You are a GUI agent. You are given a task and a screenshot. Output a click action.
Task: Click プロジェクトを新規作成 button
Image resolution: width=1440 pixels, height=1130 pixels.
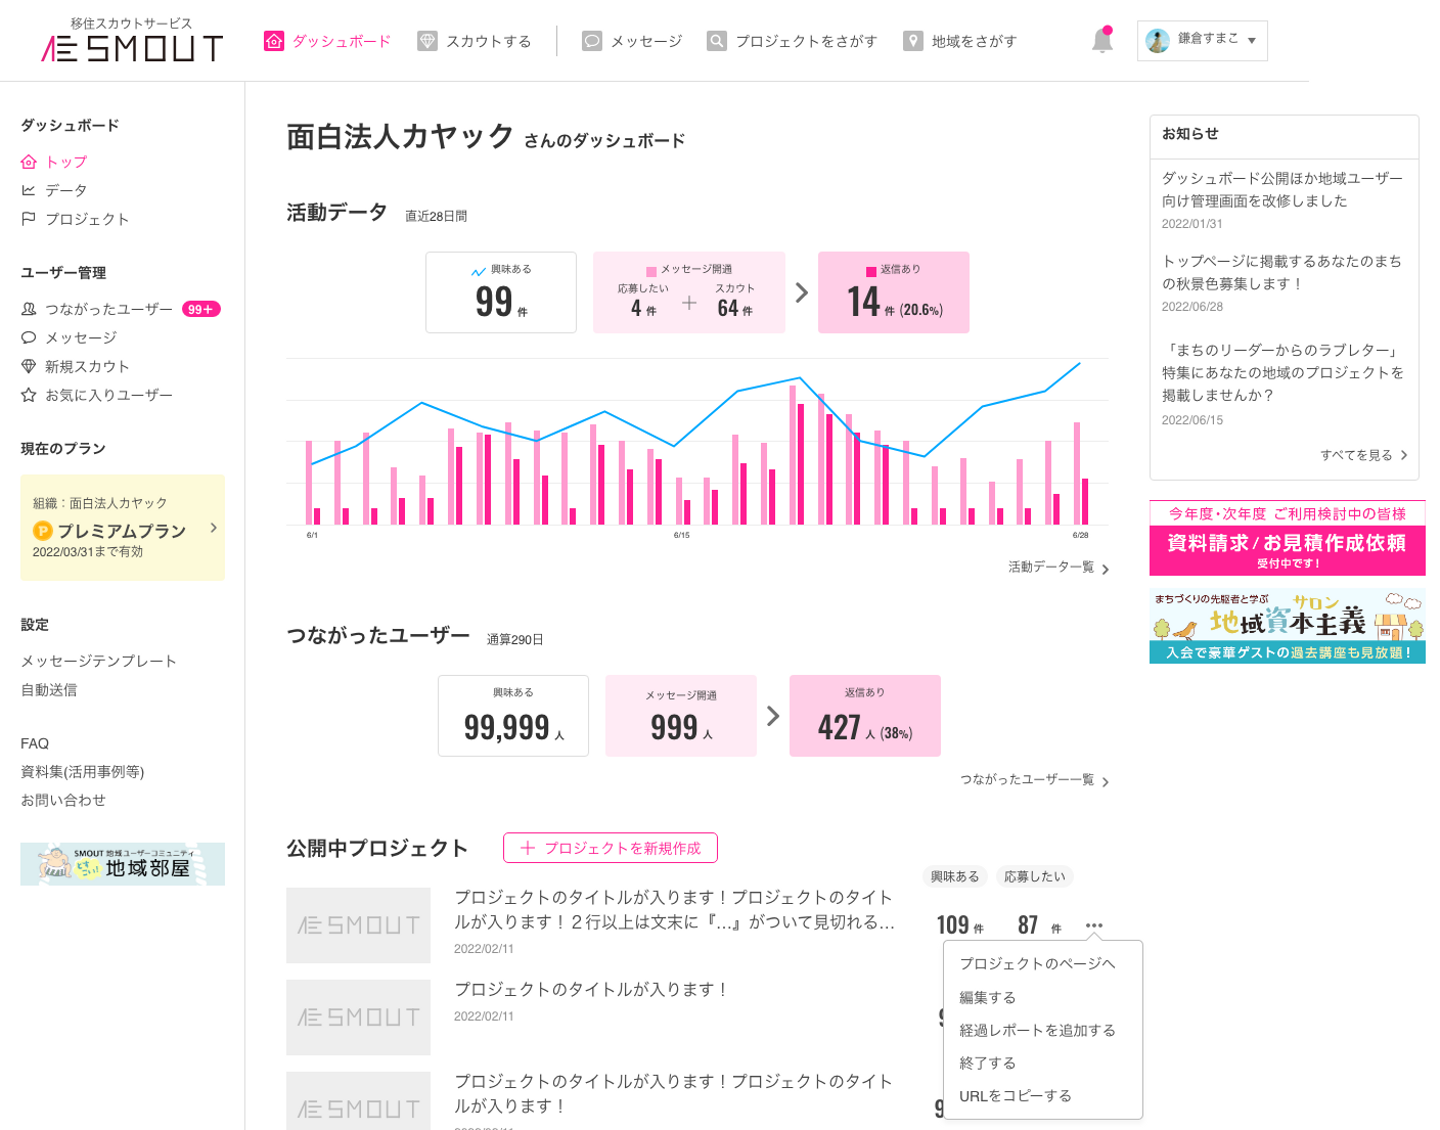tap(610, 848)
